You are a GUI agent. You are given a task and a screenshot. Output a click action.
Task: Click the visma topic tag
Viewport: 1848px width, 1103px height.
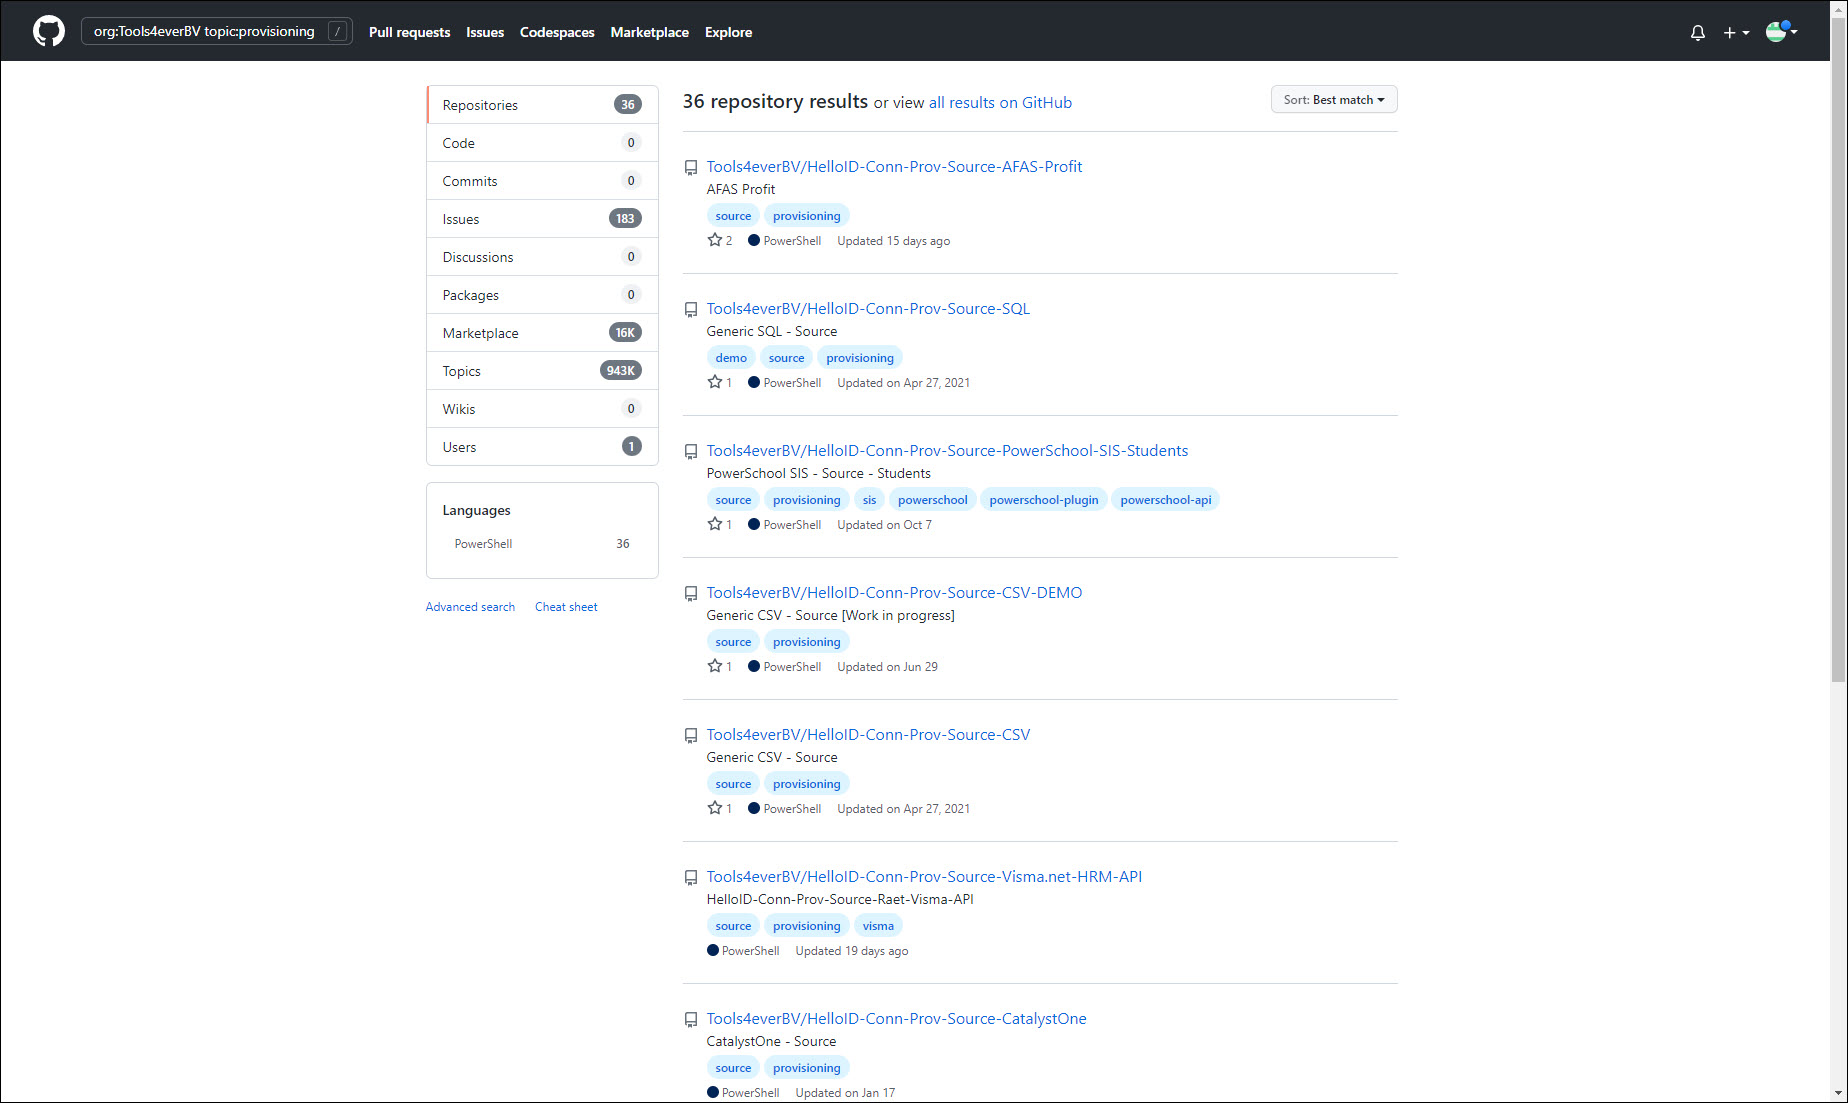pos(878,926)
